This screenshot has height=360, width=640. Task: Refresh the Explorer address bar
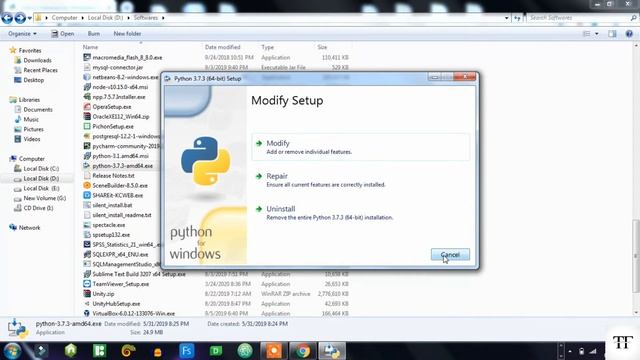[517, 18]
